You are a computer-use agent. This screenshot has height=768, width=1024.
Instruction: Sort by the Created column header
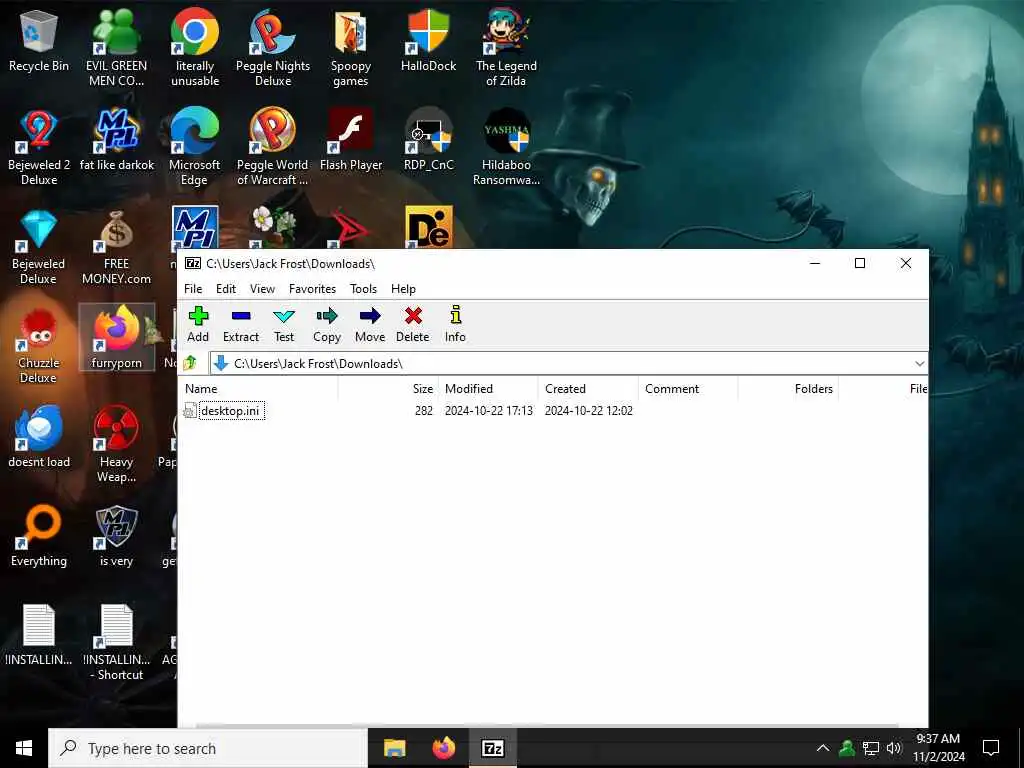coord(588,389)
